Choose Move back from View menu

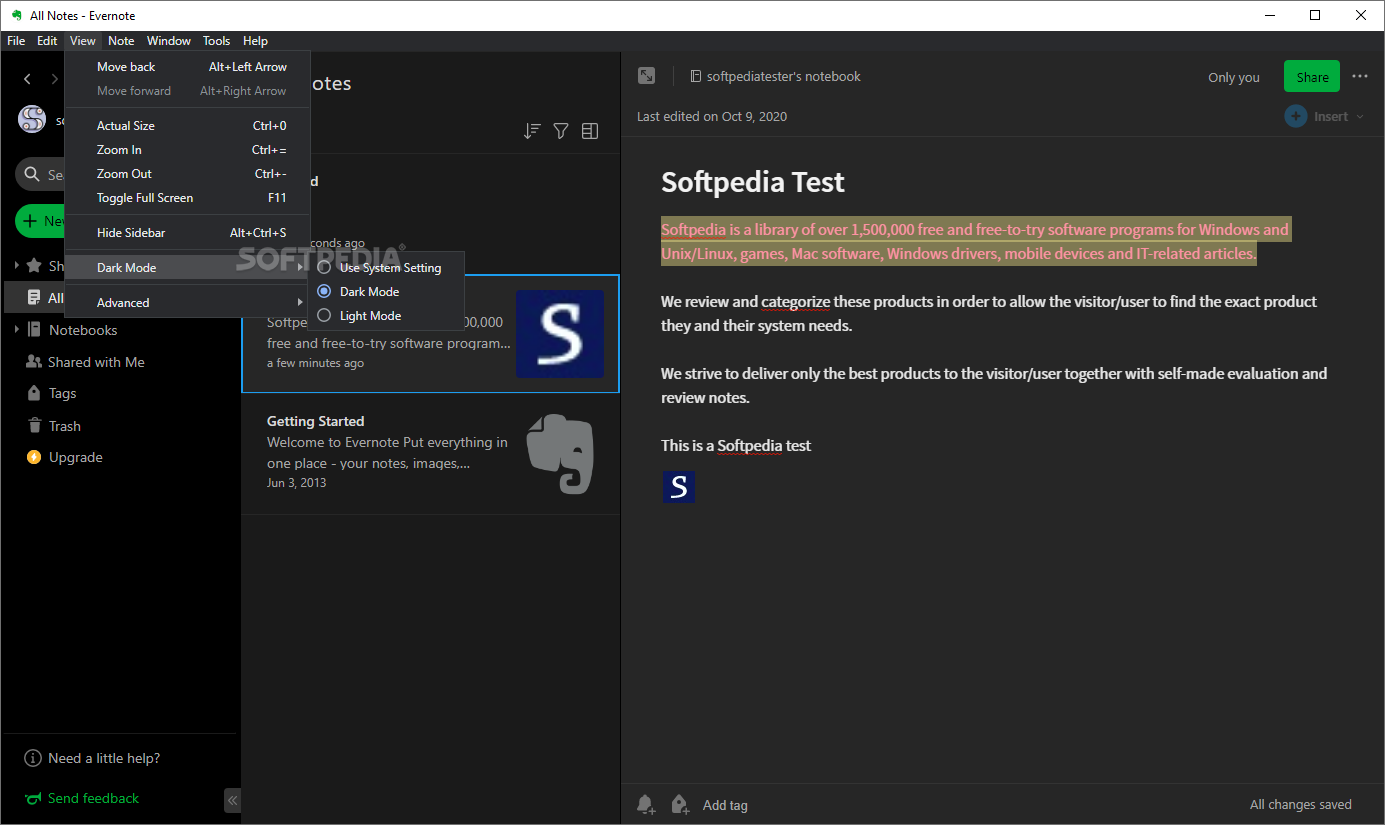(x=187, y=67)
